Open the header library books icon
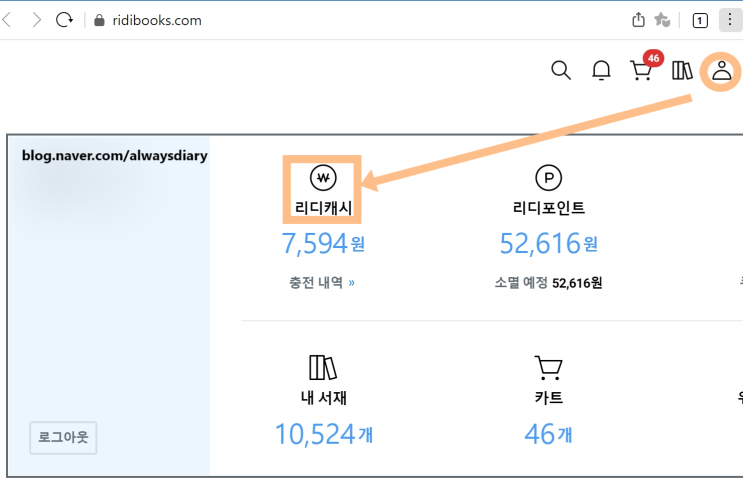Image resolution: width=743 pixels, height=496 pixels. tap(682, 71)
